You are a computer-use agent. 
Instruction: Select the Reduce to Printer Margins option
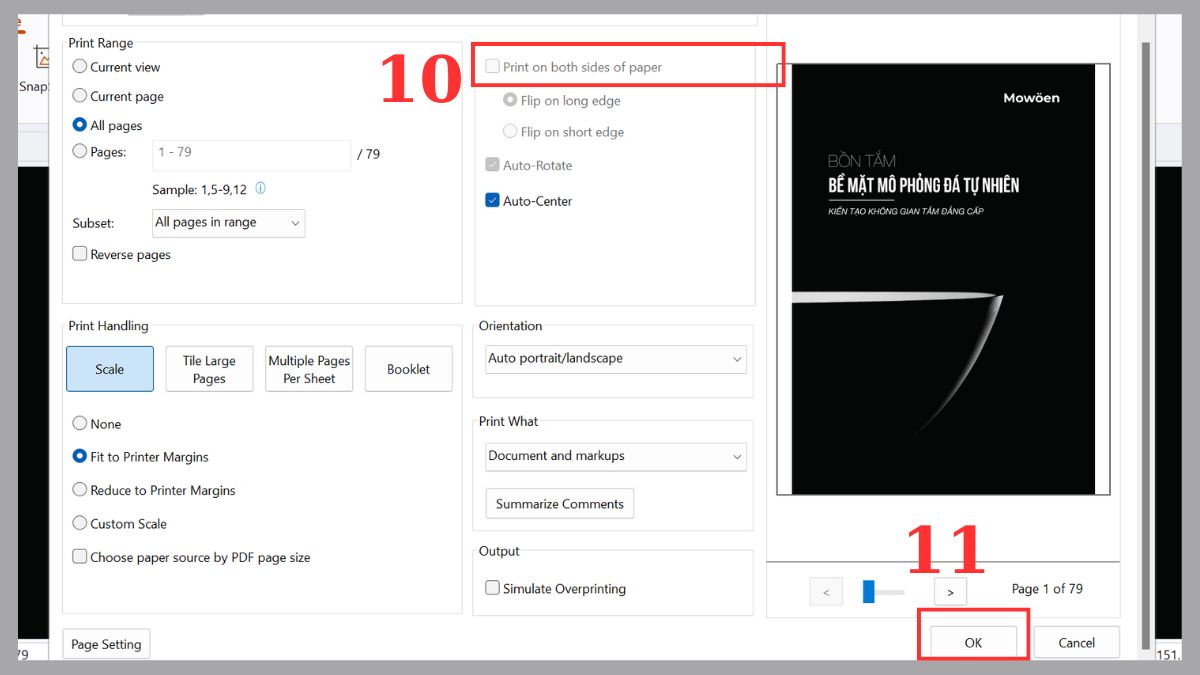coord(80,490)
